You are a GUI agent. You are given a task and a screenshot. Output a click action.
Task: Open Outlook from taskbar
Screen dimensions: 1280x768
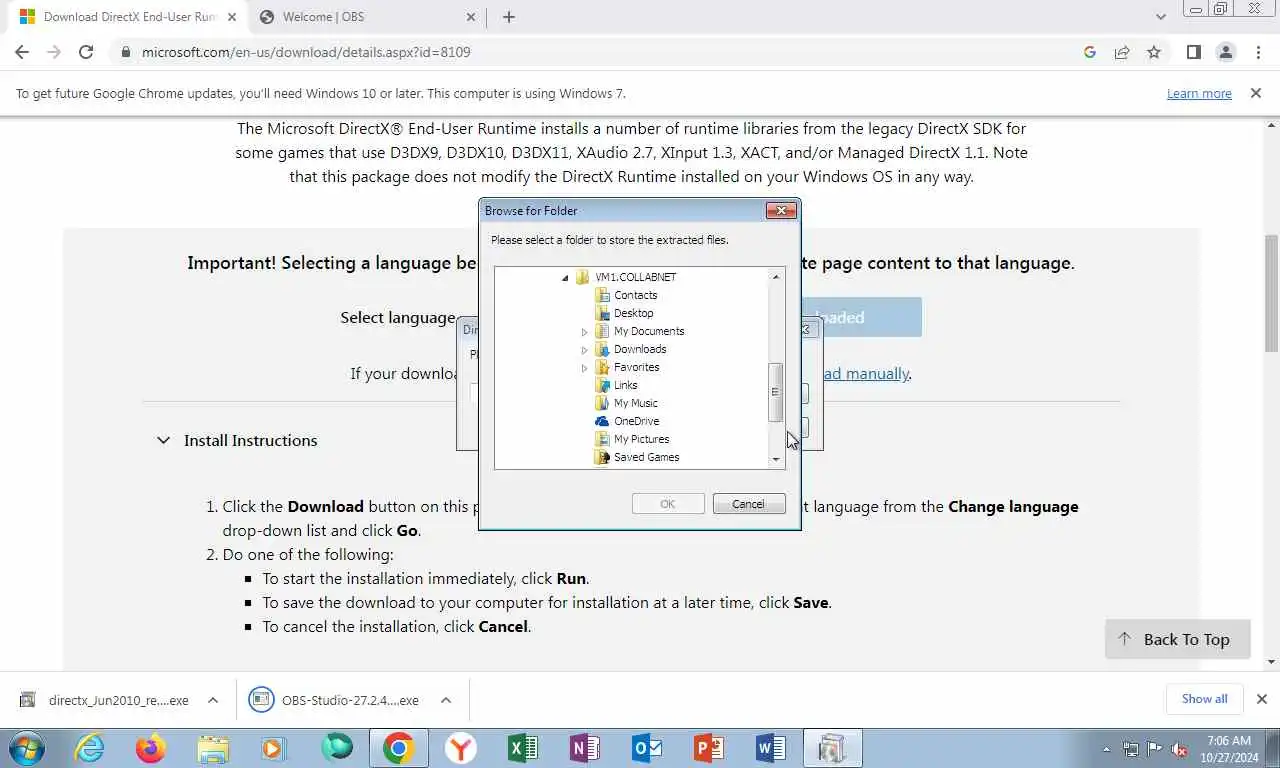(647, 748)
